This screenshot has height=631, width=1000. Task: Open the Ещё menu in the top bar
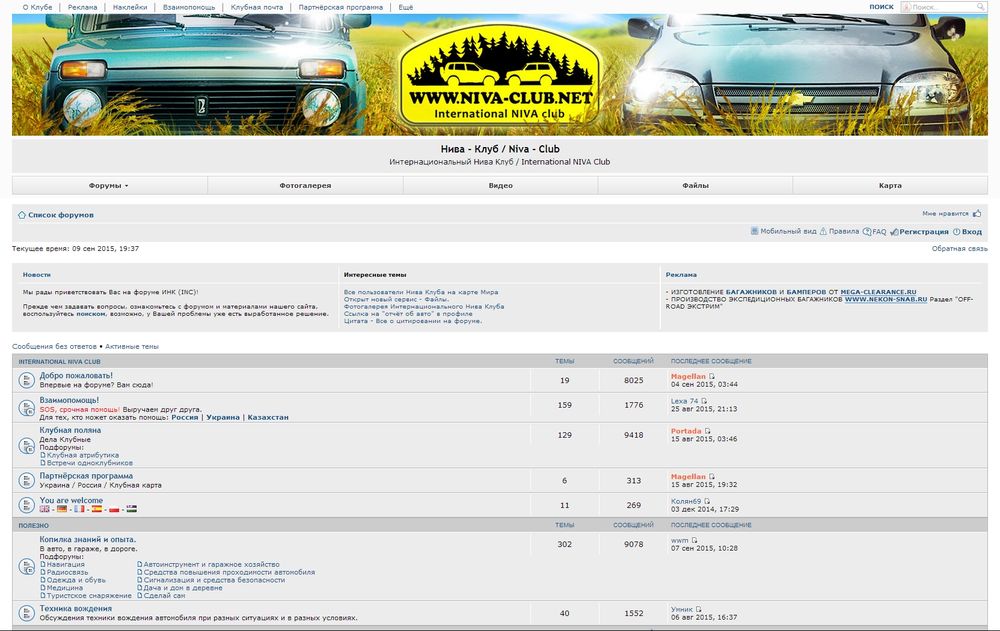(x=406, y=7)
